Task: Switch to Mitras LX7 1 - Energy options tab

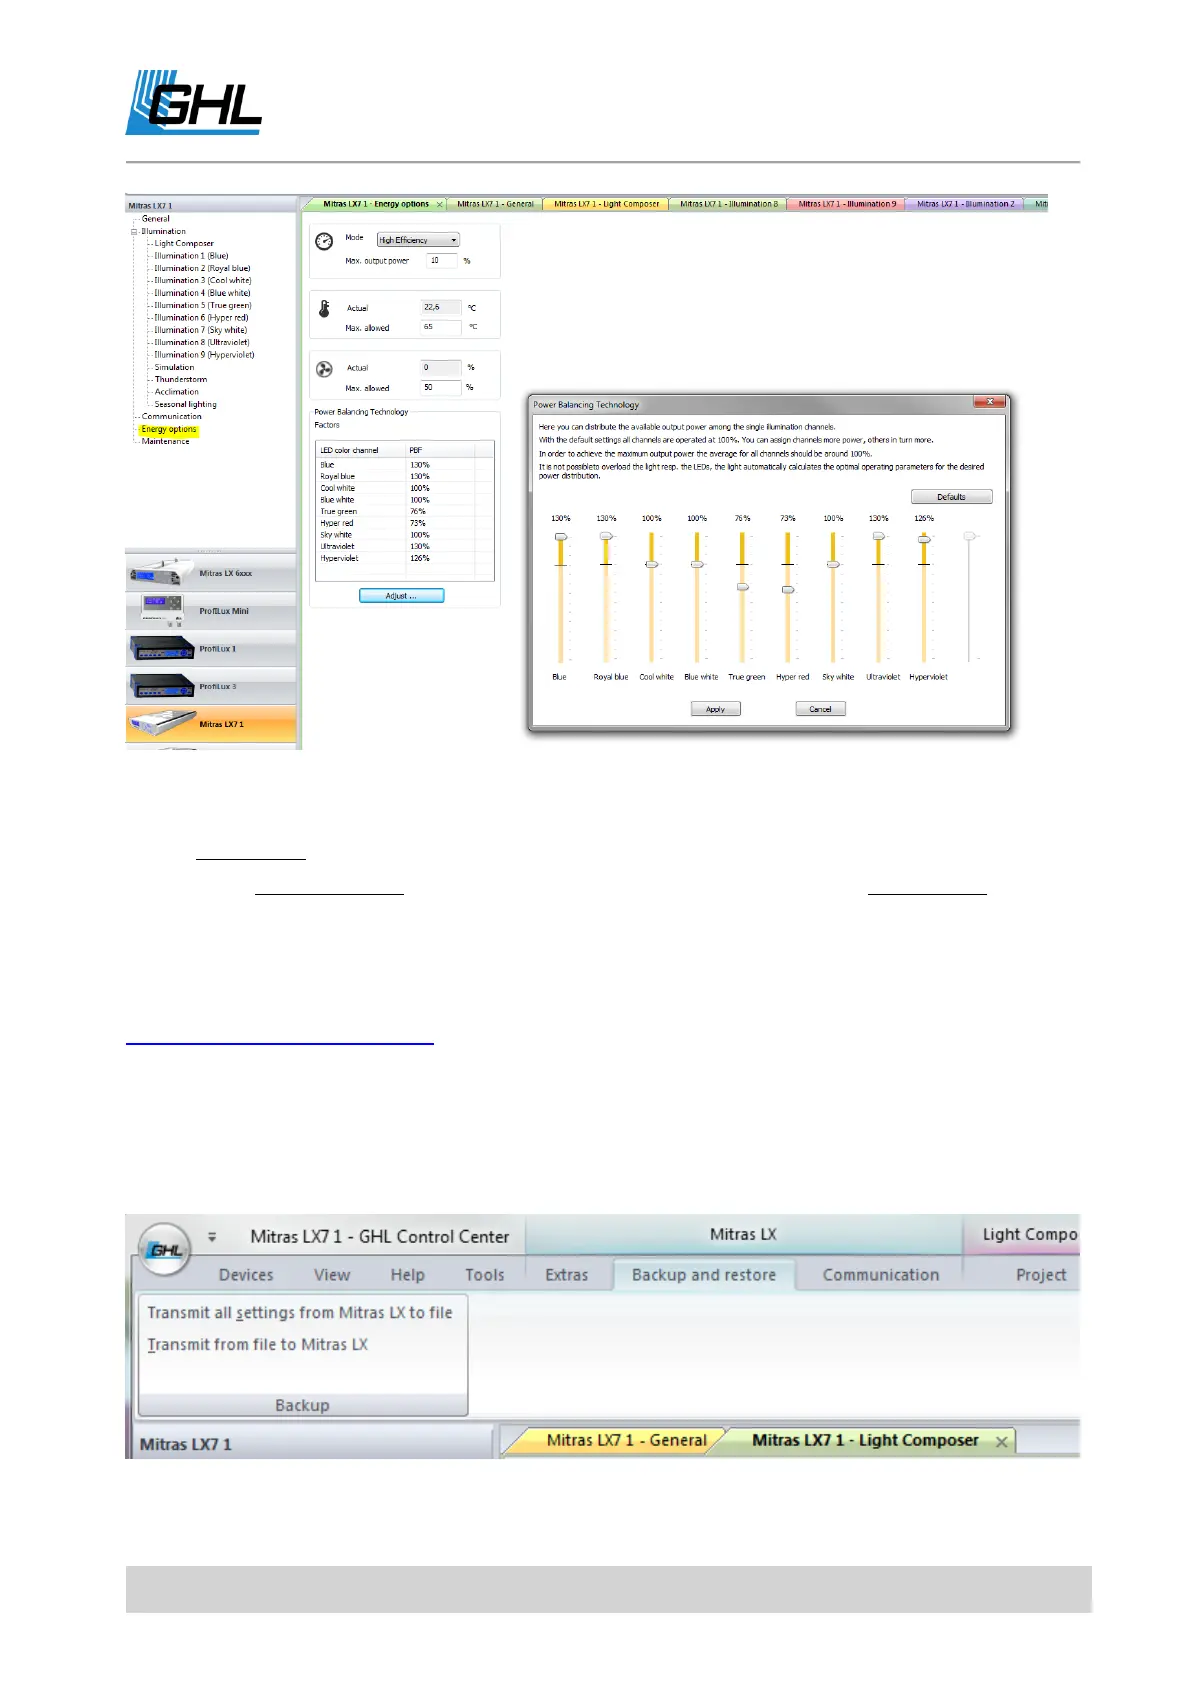Action: 375,204
